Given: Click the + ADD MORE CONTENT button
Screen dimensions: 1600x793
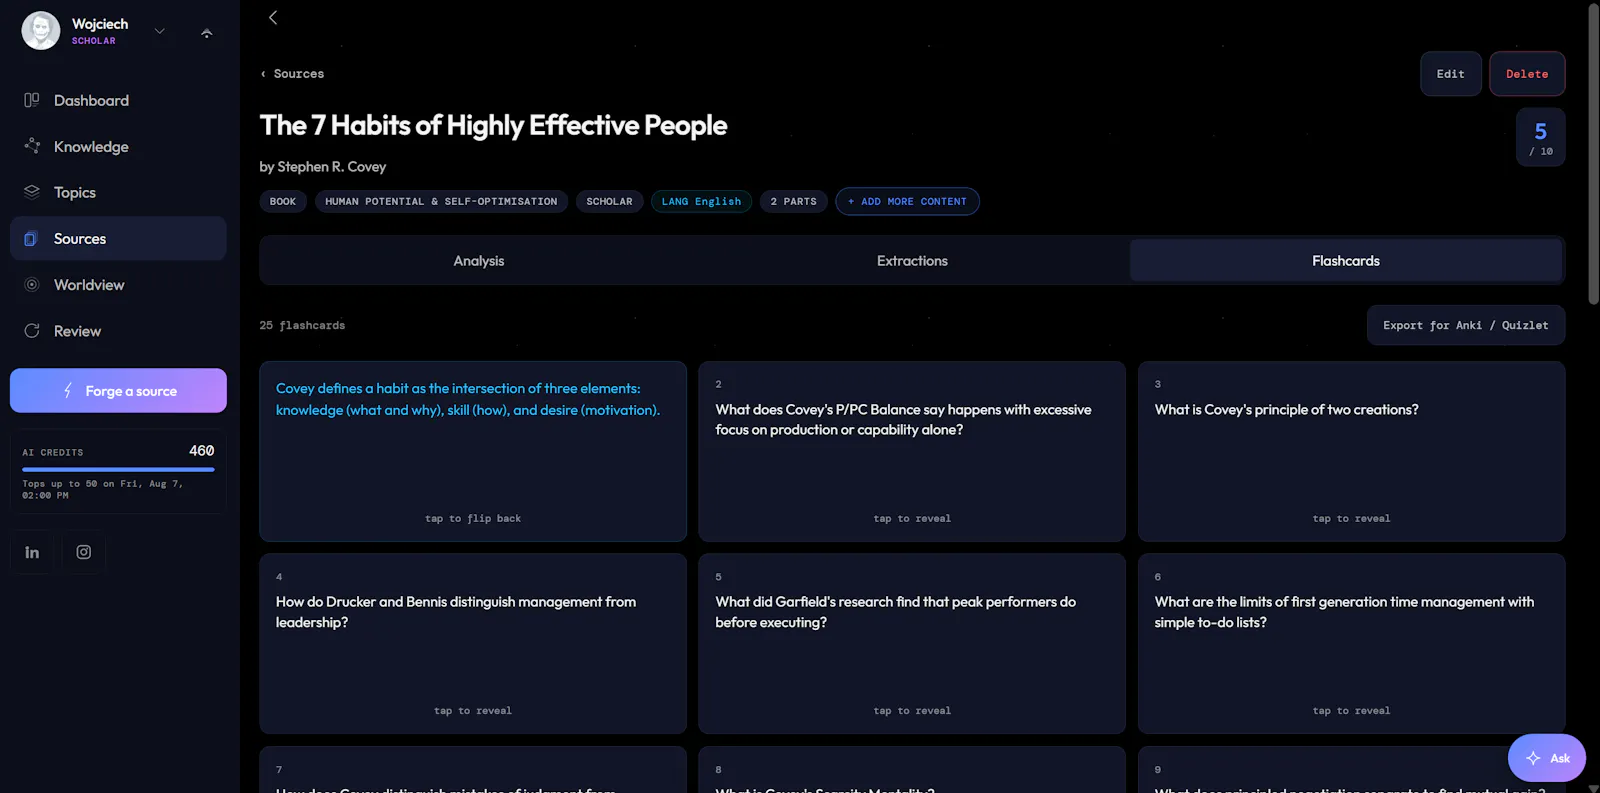Looking at the screenshot, I should click(x=907, y=201).
